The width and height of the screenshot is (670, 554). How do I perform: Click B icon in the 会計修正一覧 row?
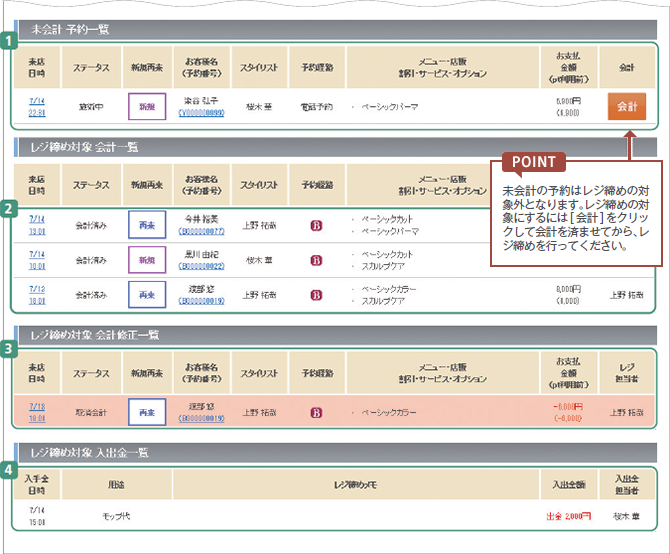click(317, 412)
